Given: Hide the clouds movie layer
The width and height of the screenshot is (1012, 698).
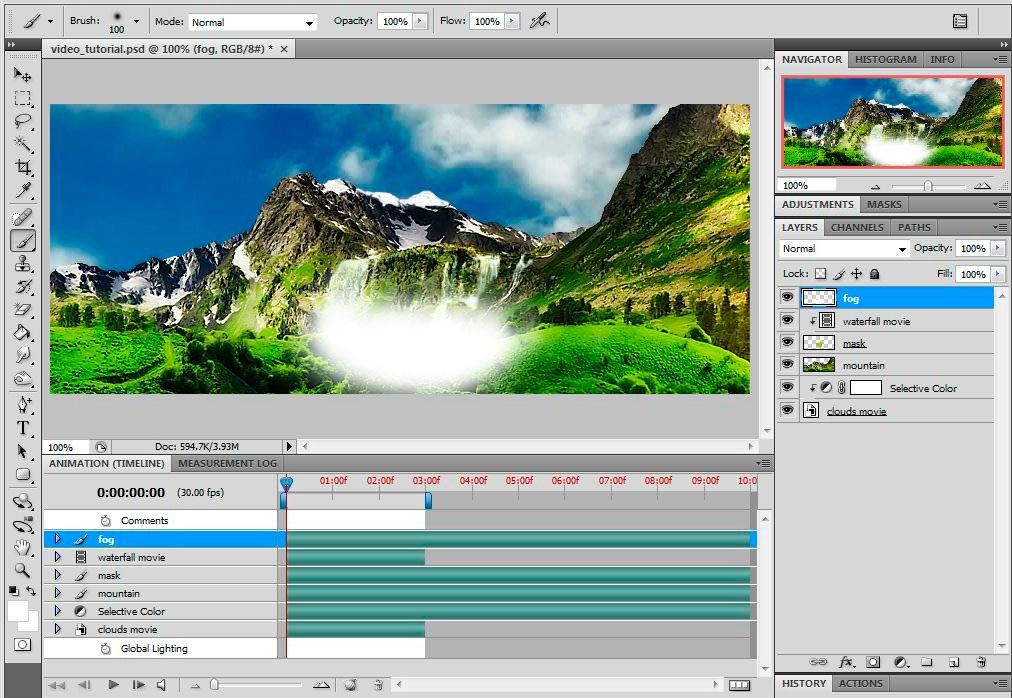Looking at the screenshot, I should tap(787, 409).
